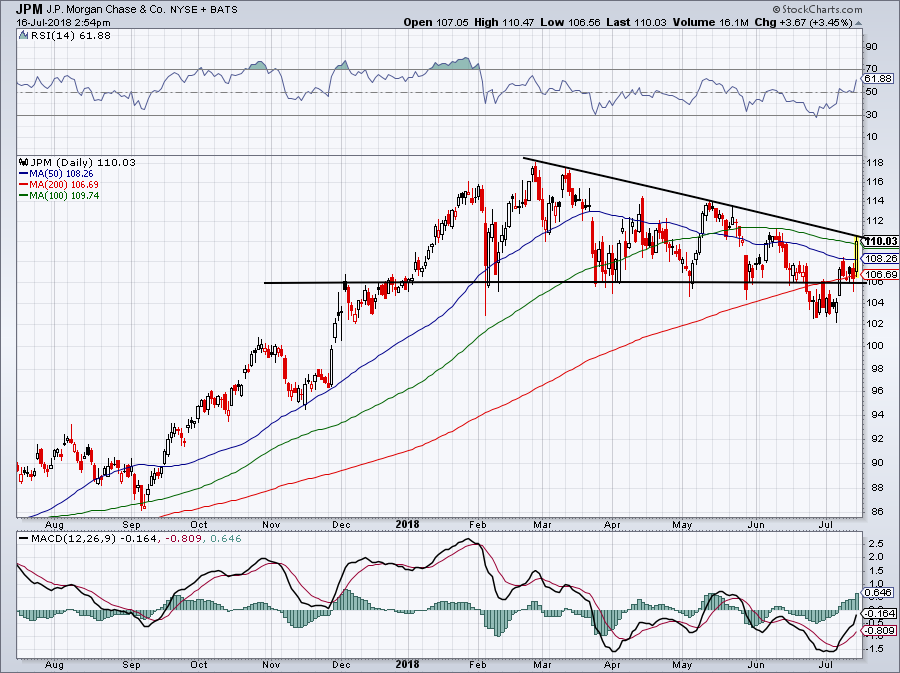This screenshot has height=673, width=900.
Task: Click the Open 107.05 value in the header
Action: pyautogui.click(x=436, y=22)
